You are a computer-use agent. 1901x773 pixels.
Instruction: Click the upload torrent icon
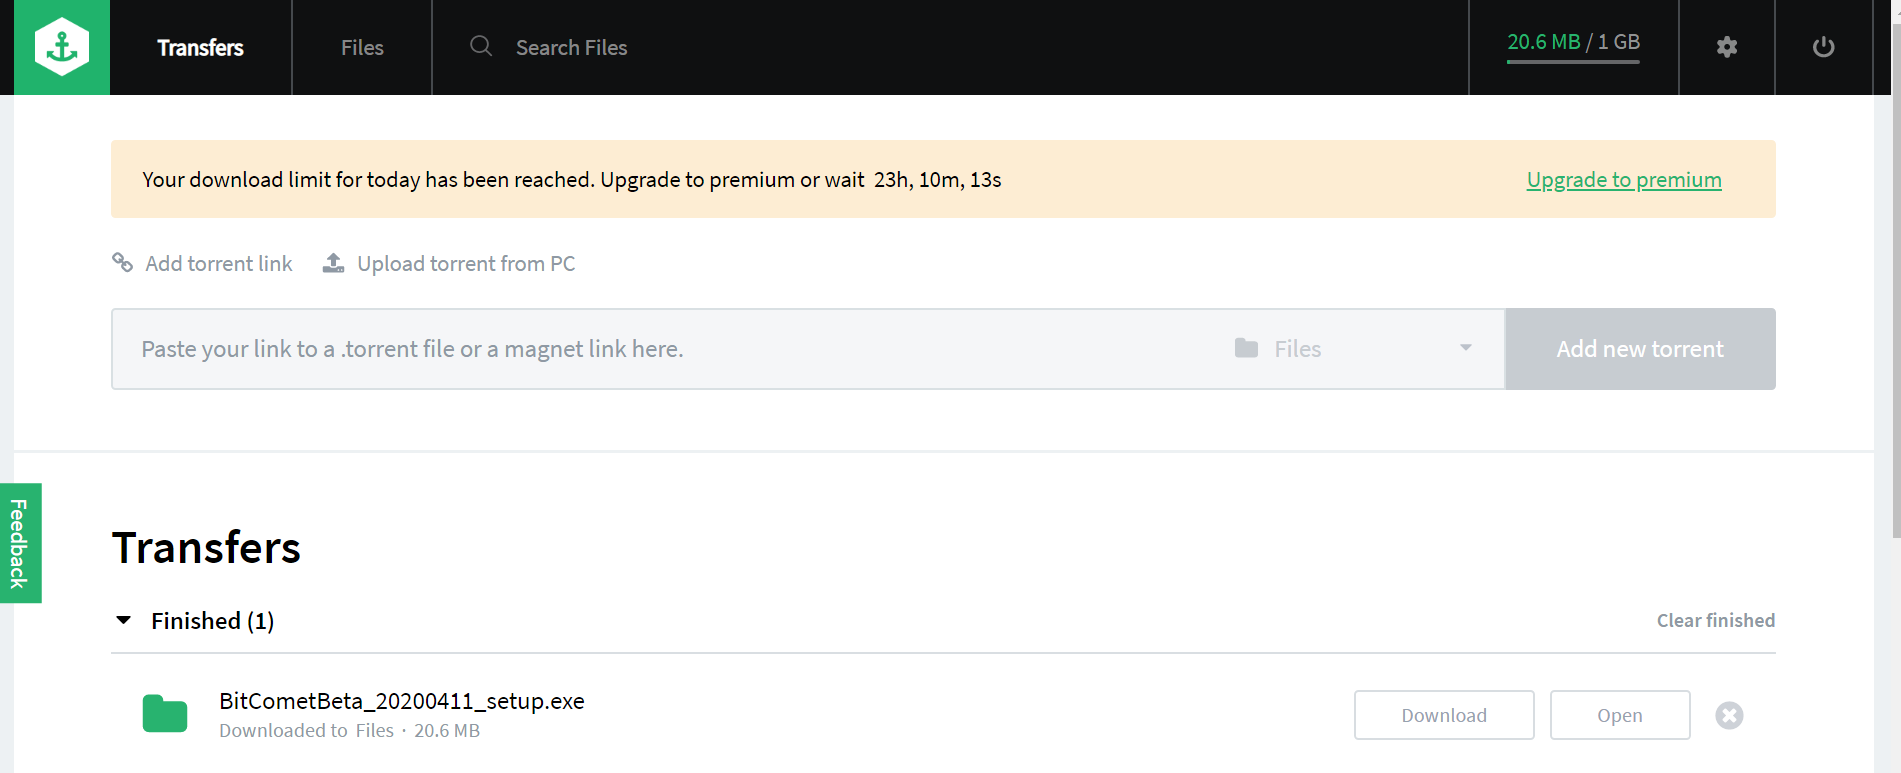pos(333,263)
